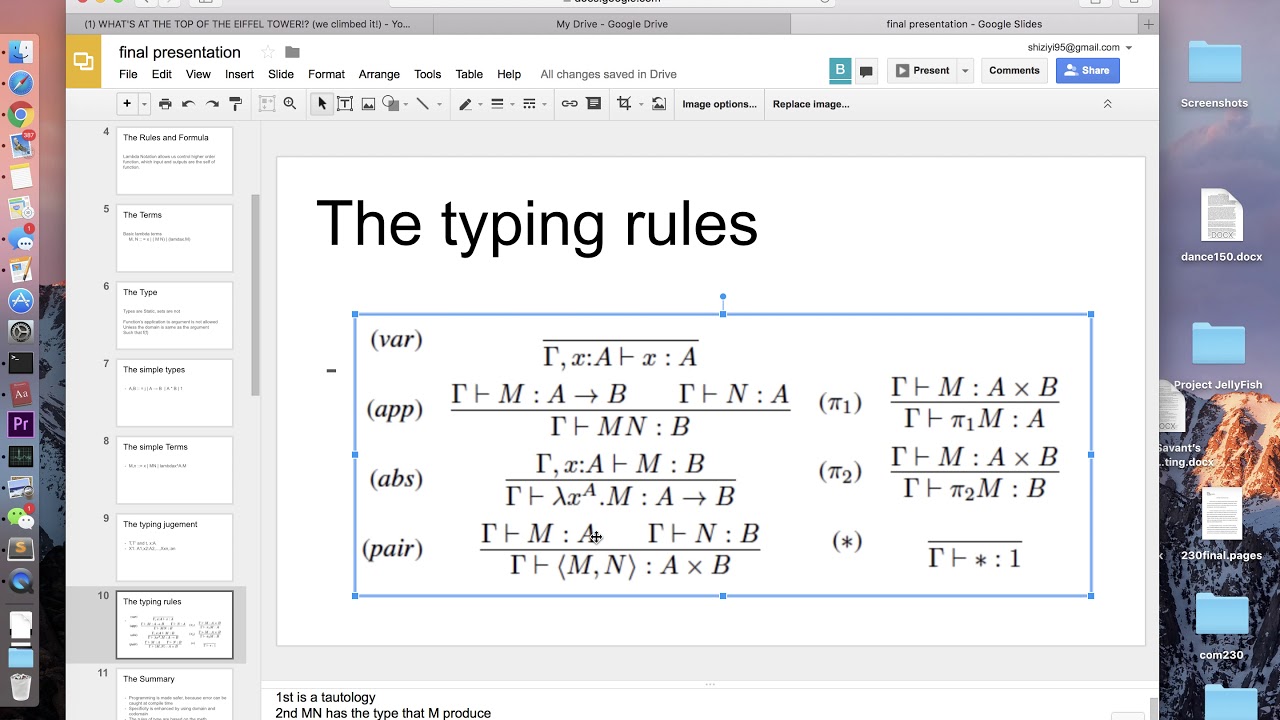
Task: Expand the line tool dropdown arrow
Action: [440, 104]
